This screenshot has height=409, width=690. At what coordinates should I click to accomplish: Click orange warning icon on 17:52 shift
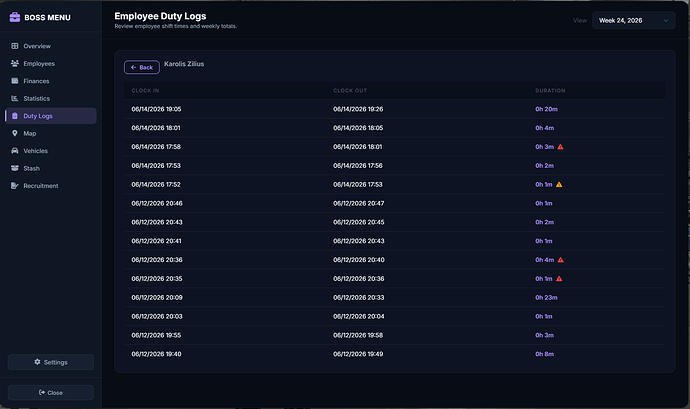click(559, 184)
